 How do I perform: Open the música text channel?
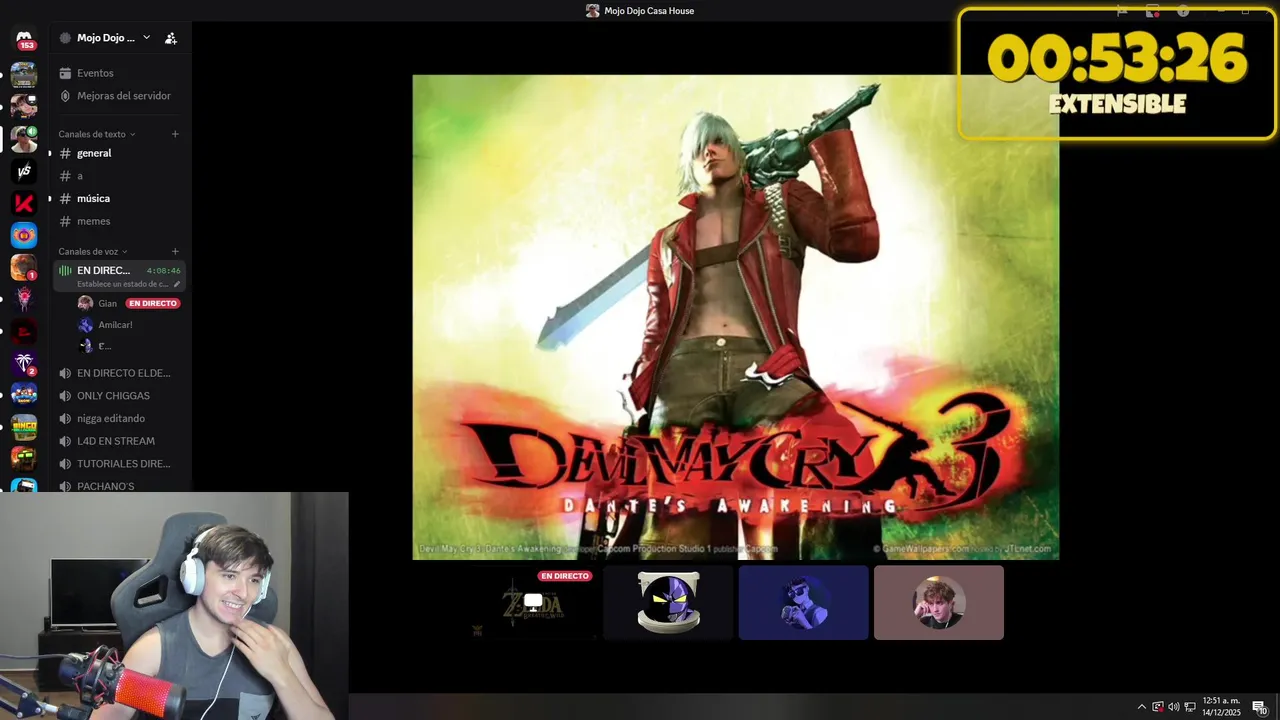pos(93,198)
